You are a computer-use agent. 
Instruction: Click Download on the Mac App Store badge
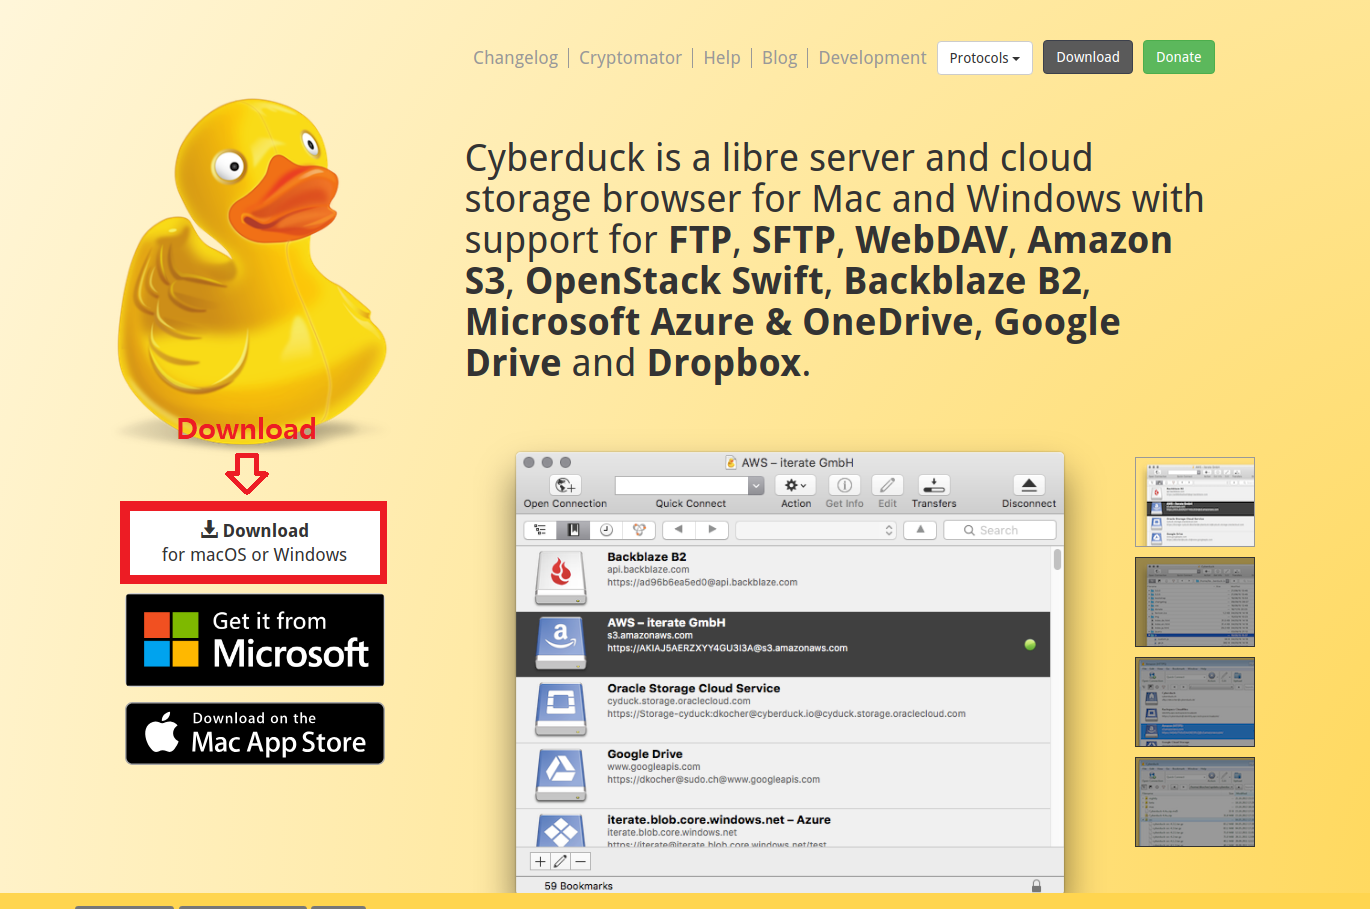255,733
